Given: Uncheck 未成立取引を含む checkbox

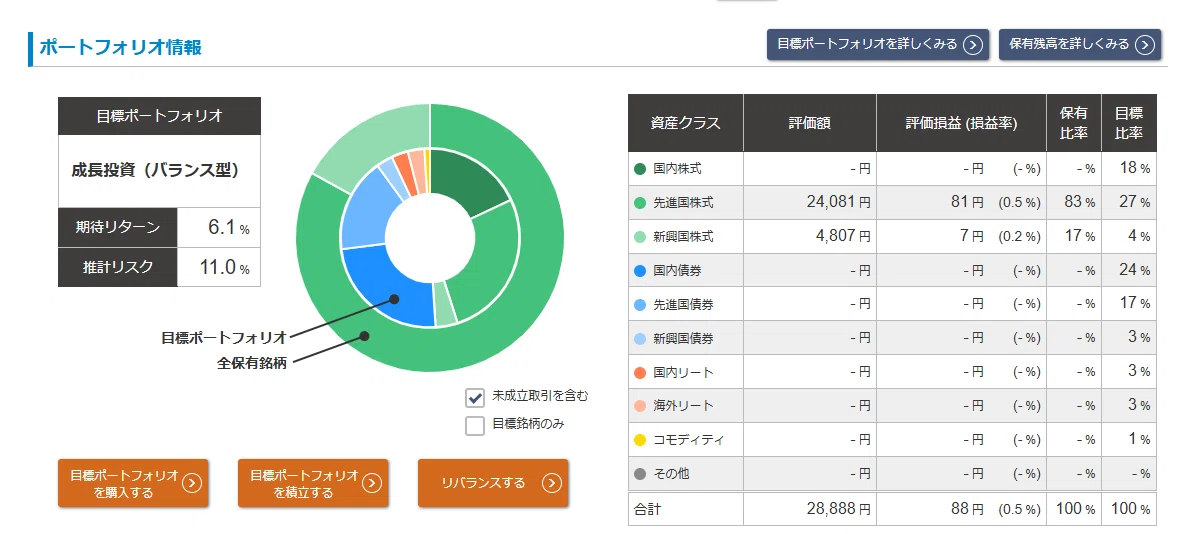Looking at the screenshot, I should tap(475, 397).
